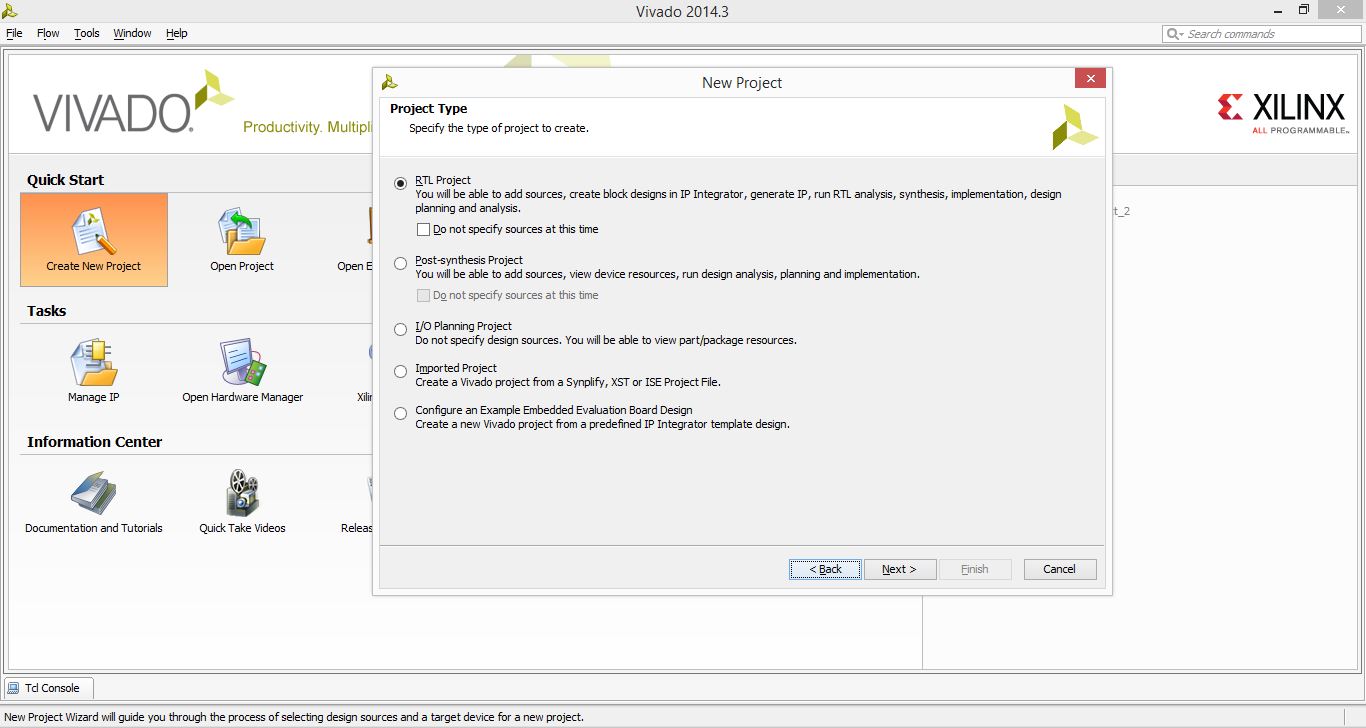The width and height of the screenshot is (1366, 728).
Task: Click the 'Tasks' section heading
Action: click(46, 311)
